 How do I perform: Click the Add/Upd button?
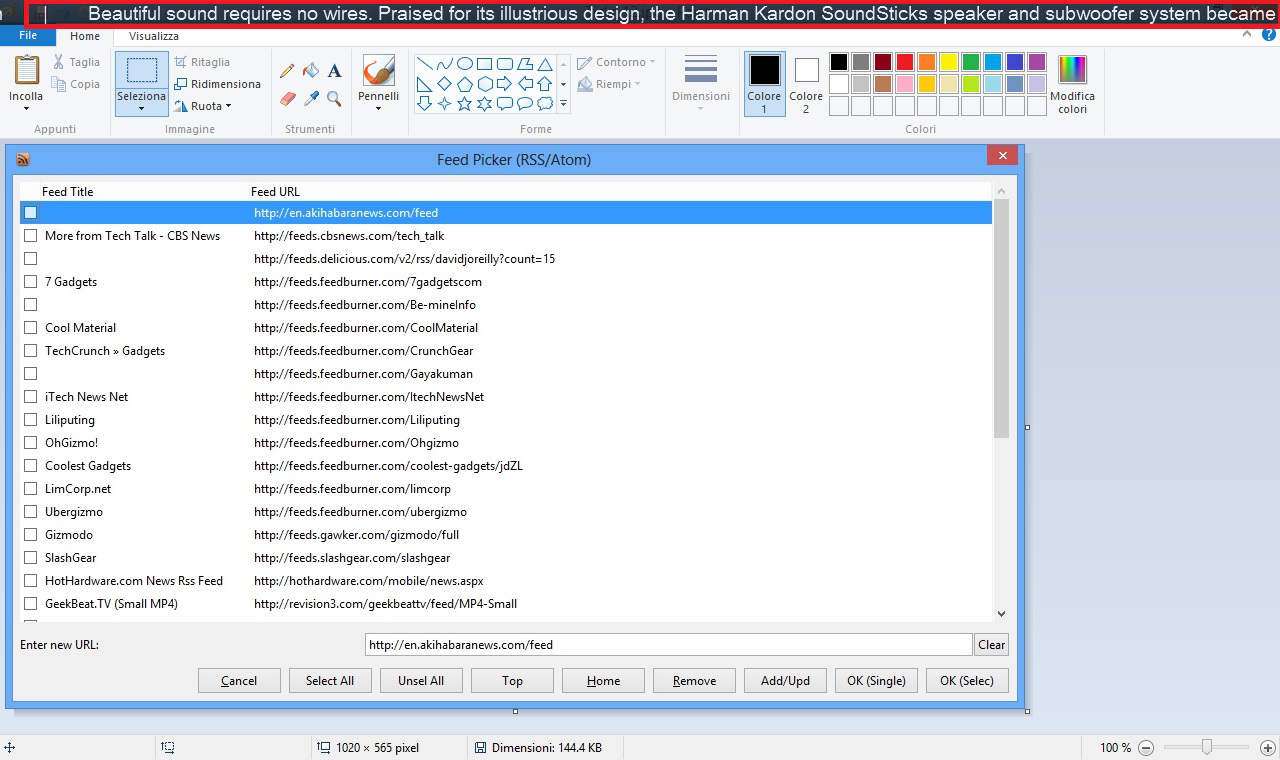click(x=785, y=681)
